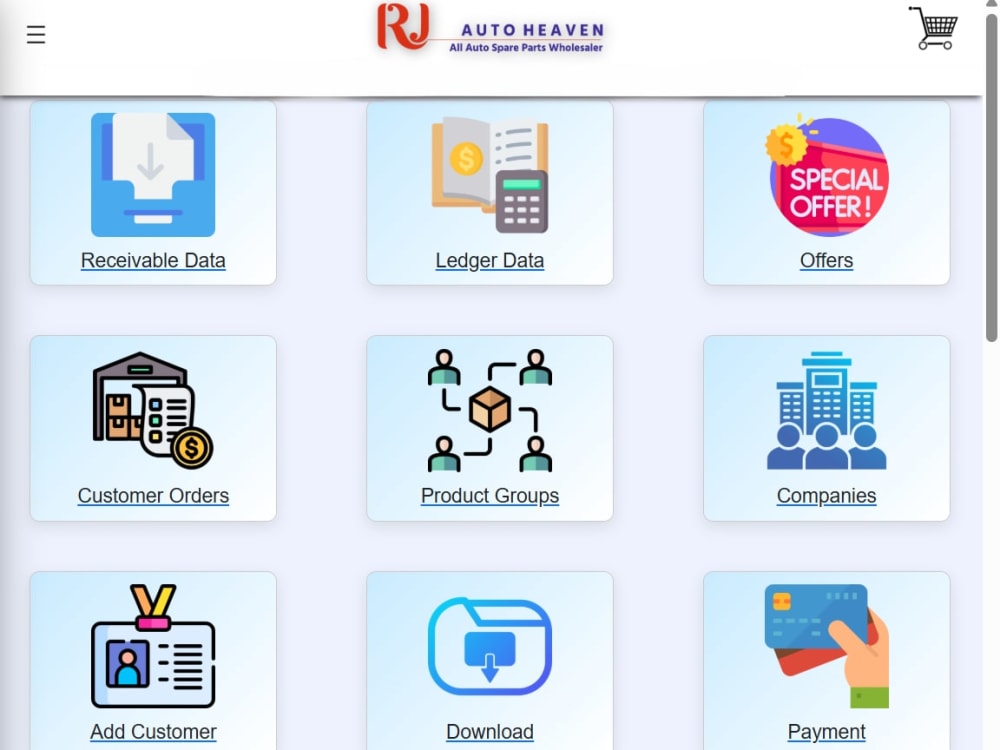The width and height of the screenshot is (1000, 750).
Task: Go to the Offers link
Action: pyautogui.click(x=827, y=260)
